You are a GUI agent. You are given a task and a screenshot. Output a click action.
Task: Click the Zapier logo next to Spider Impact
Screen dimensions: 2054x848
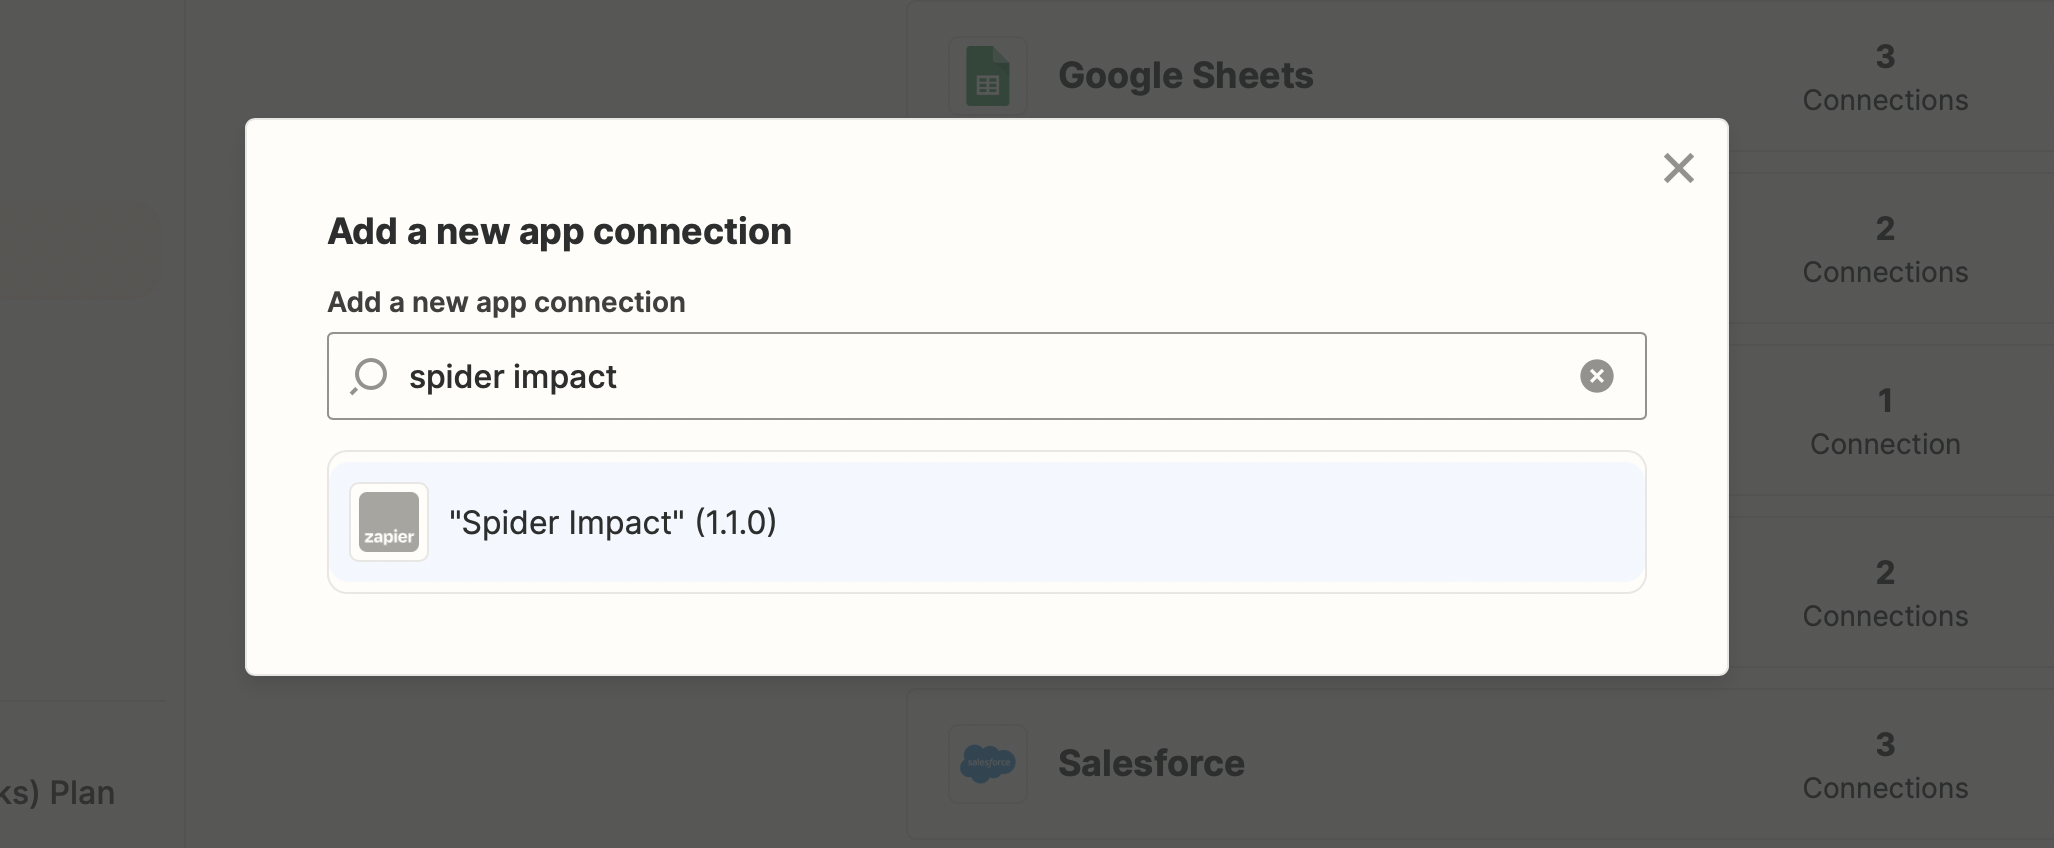pos(389,522)
